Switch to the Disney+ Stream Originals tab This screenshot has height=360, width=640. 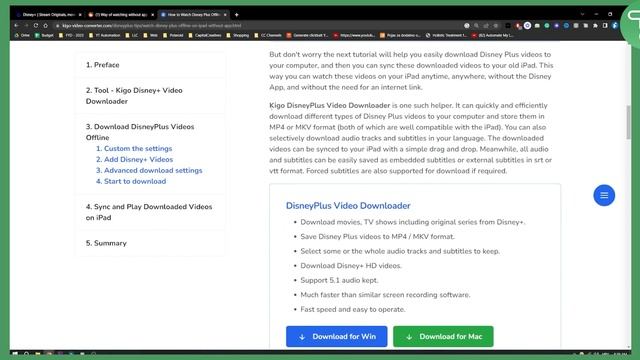click(x=48, y=15)
